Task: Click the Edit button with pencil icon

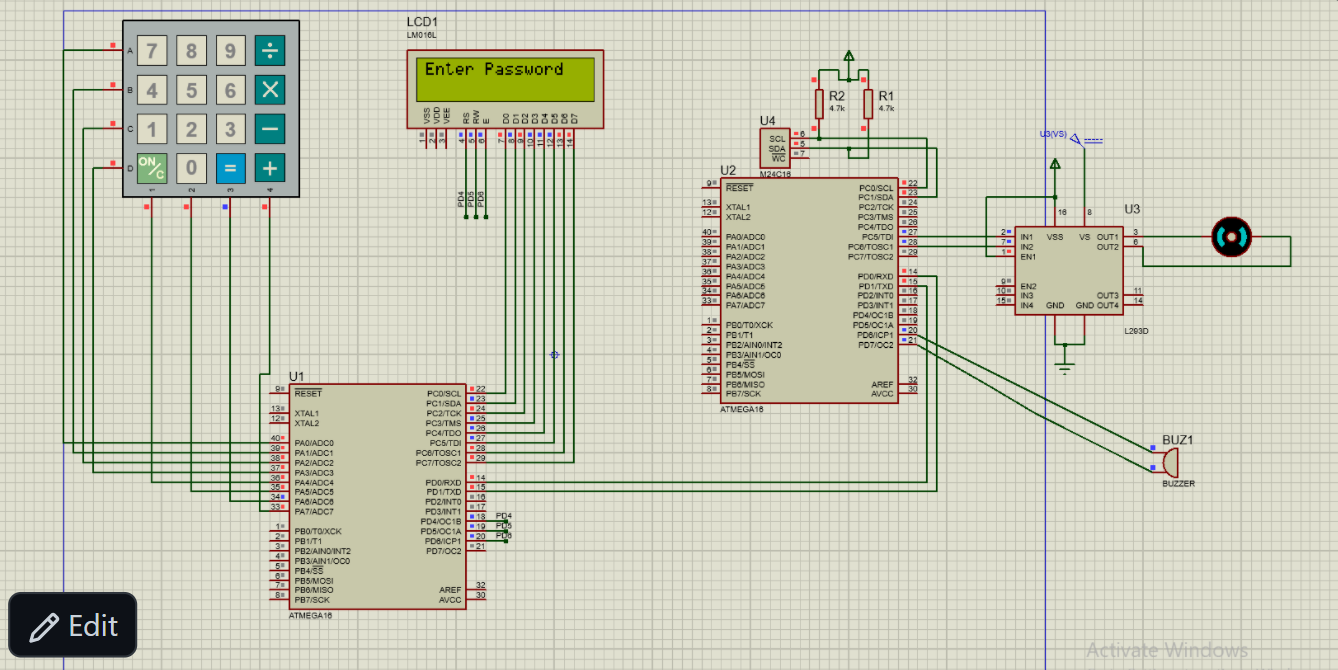Action: pos(72,626)
